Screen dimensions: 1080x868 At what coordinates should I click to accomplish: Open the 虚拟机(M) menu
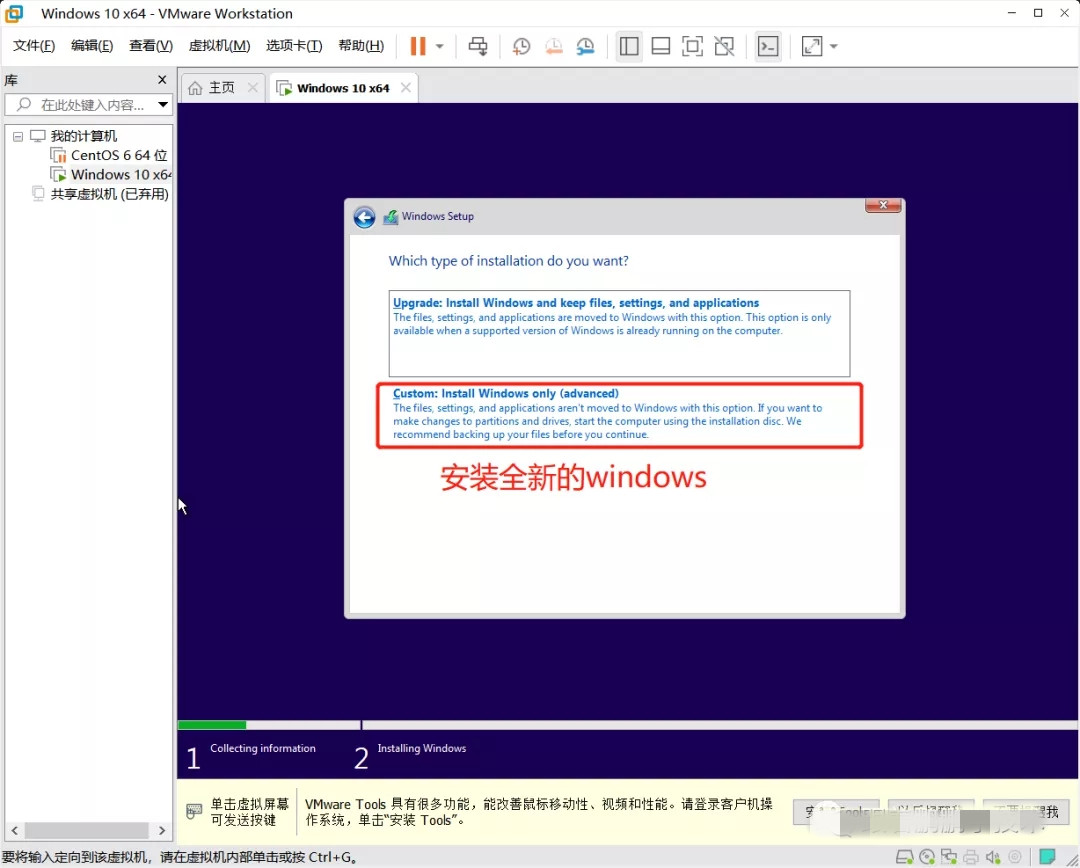[219, 46]
